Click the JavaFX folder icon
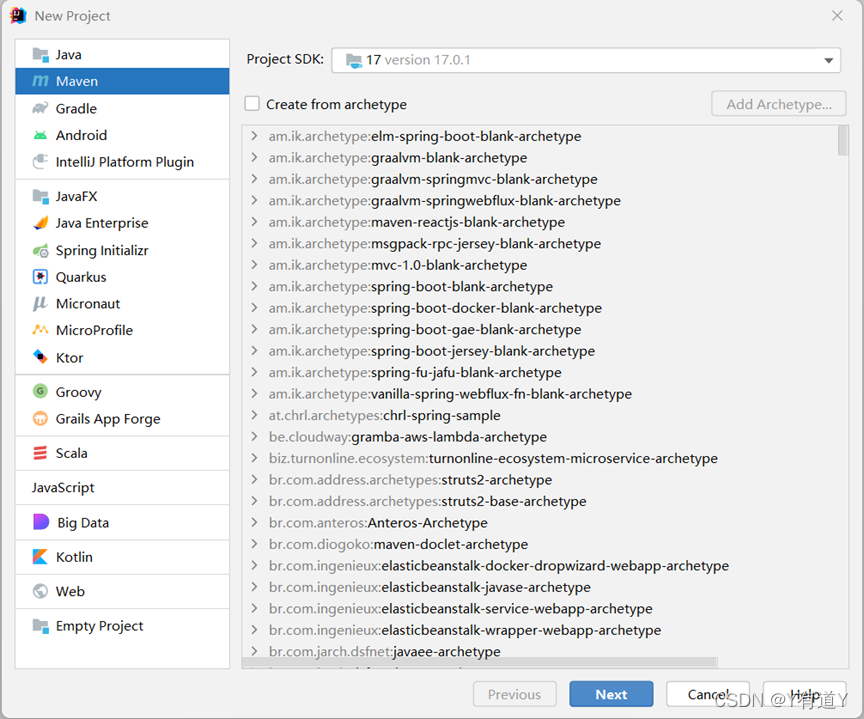864x719 pixels. [x=40, y=196]
